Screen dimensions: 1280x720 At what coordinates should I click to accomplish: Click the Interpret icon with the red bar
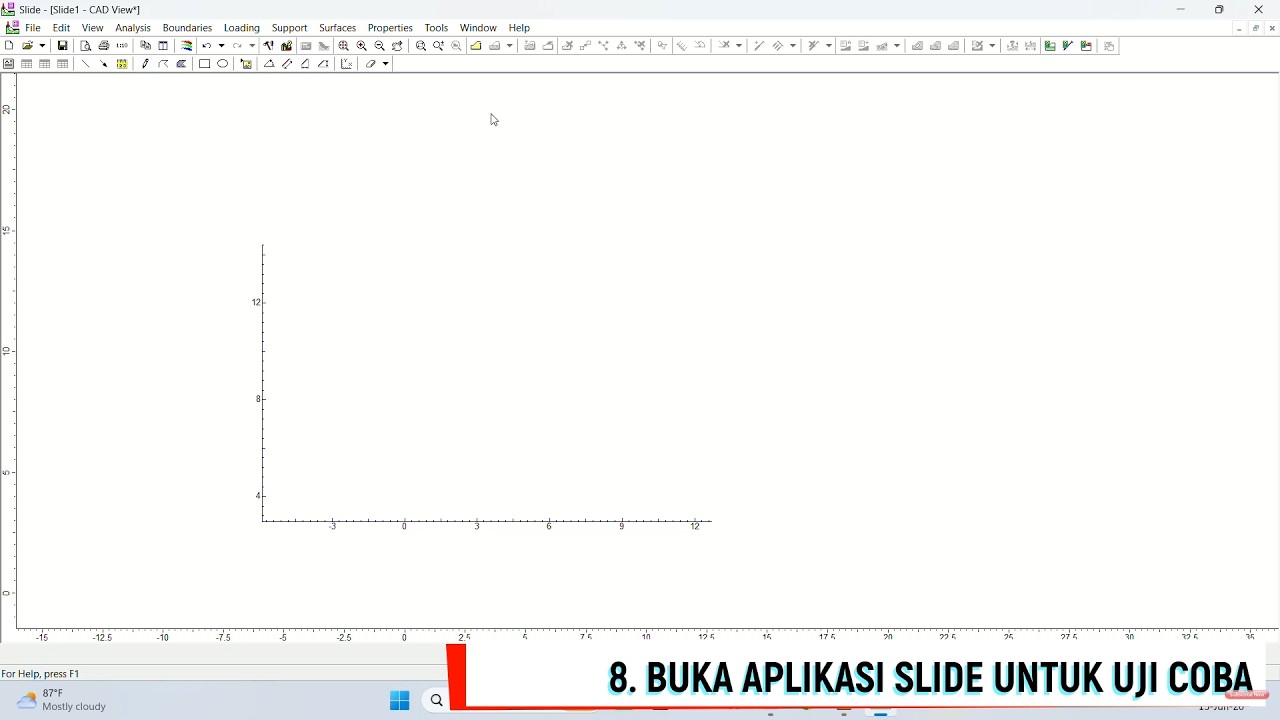[x=1086, y=46]
